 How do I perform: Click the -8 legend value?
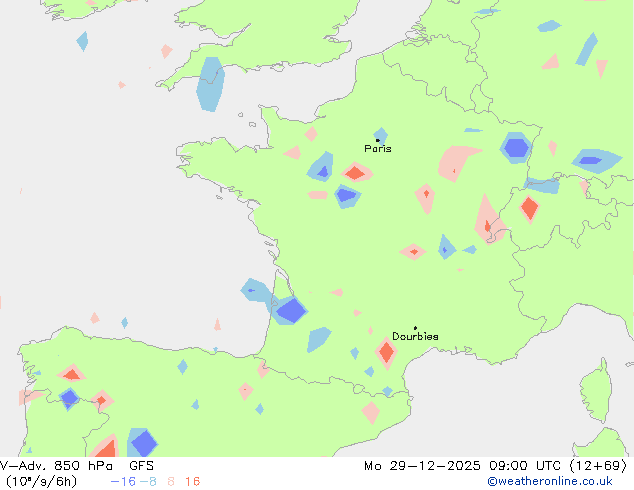click(148, 482)
